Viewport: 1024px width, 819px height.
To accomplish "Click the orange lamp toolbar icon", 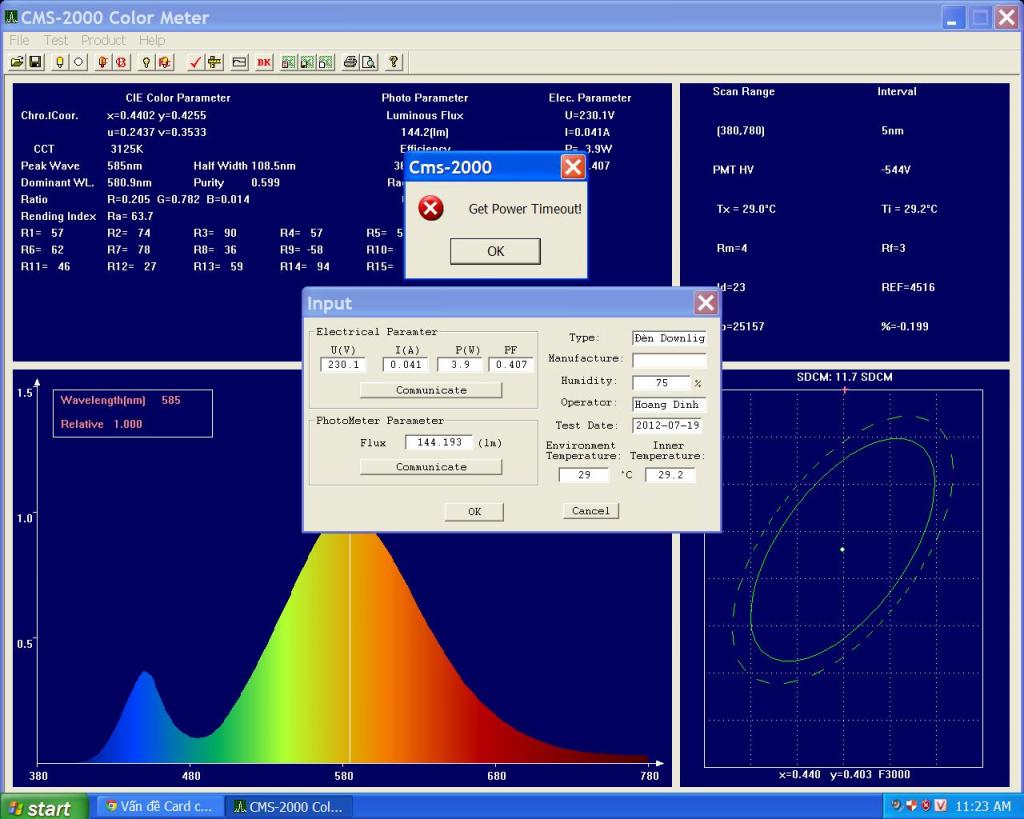I will [103, 62].
